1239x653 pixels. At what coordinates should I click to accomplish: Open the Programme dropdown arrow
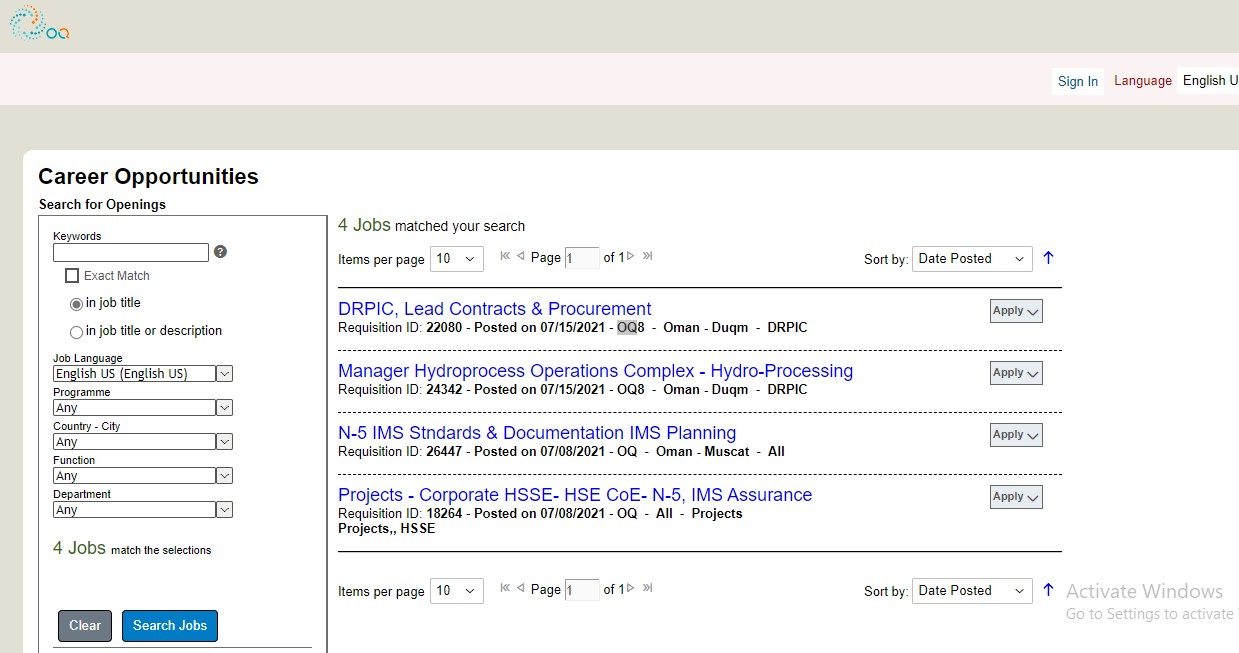click(x=225, y=408)
